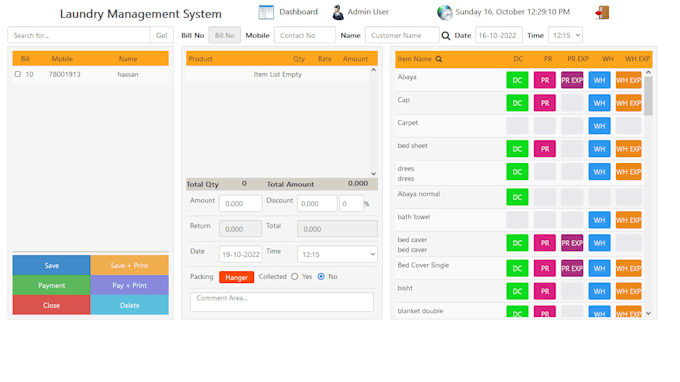Add bisht with WH service

coord(599,291)
